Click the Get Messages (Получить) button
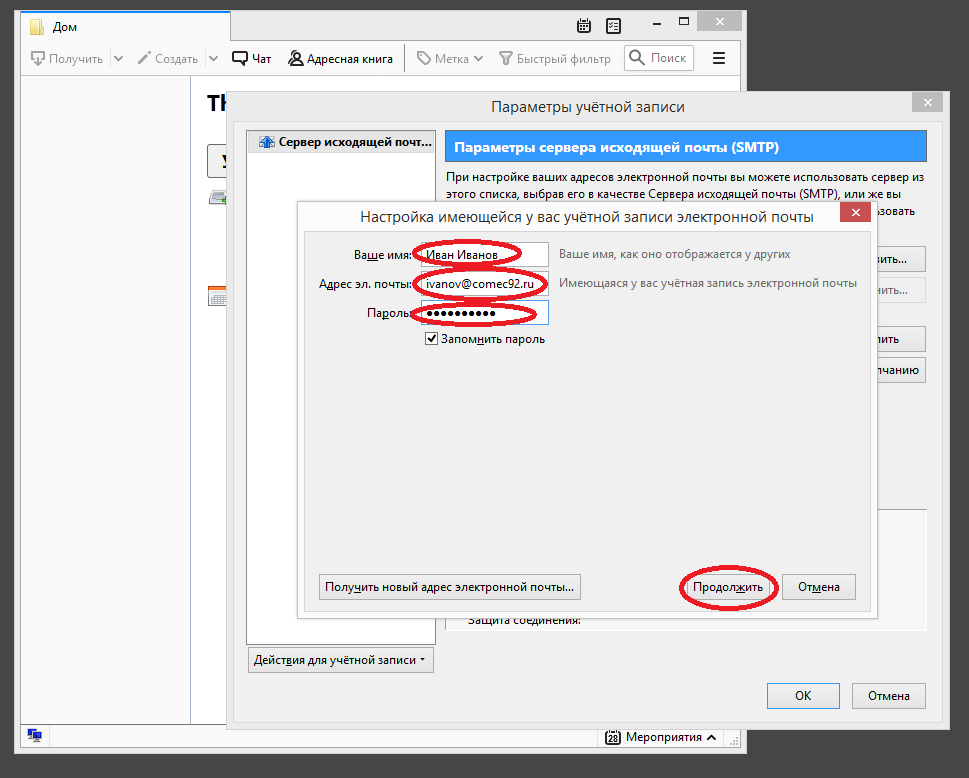Image resolution: width=969 pixels, height=778 pixels. point(66,59)
